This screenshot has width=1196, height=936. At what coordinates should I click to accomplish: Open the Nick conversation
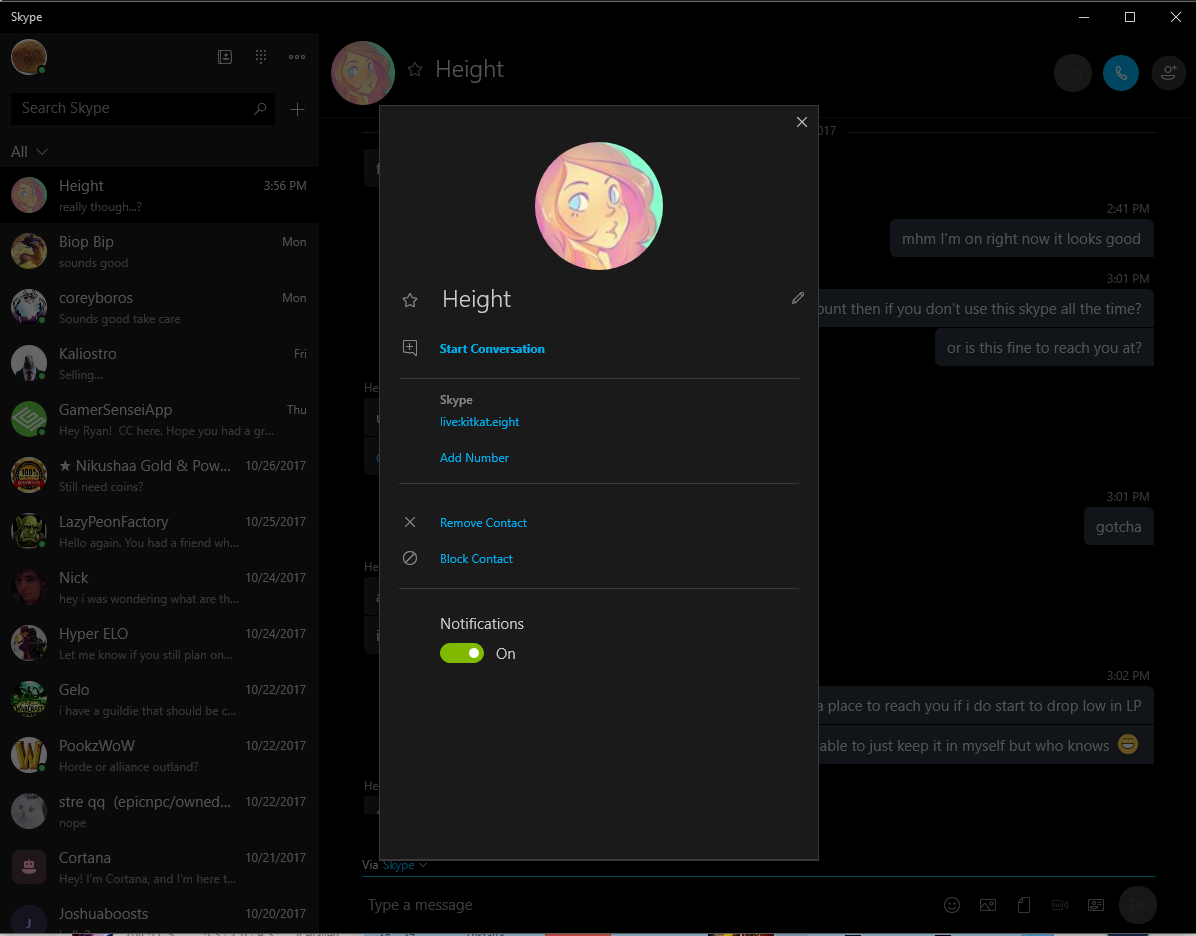(x=159, y=587)
